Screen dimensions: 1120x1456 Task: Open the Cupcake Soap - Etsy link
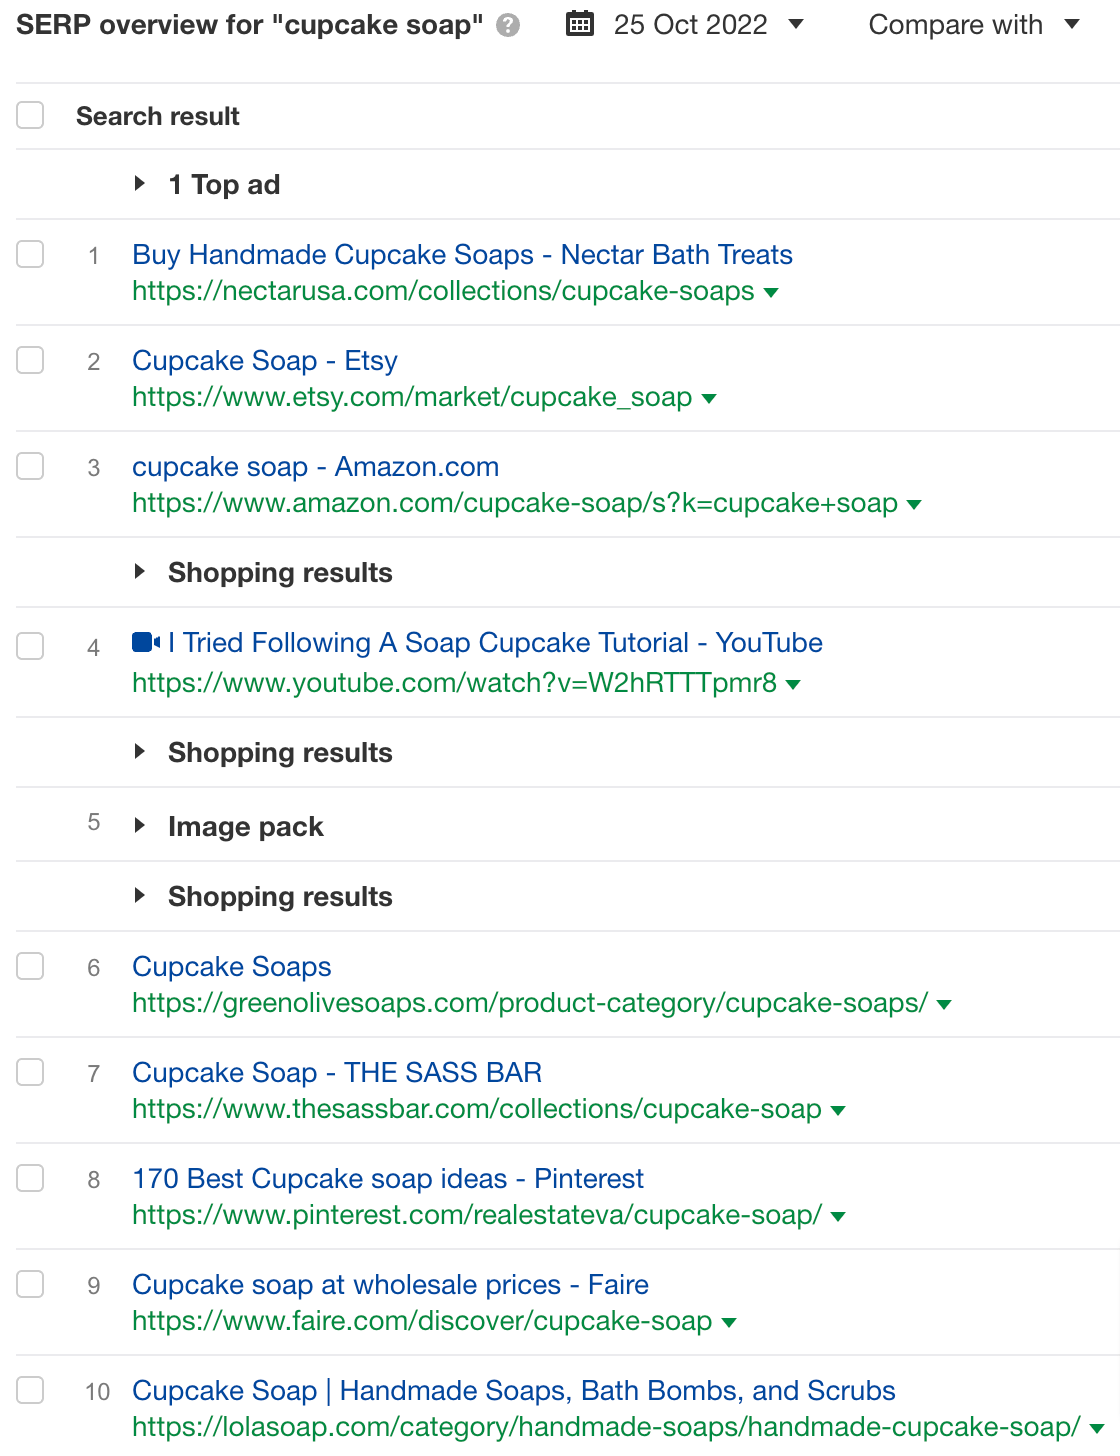[264, 360]
